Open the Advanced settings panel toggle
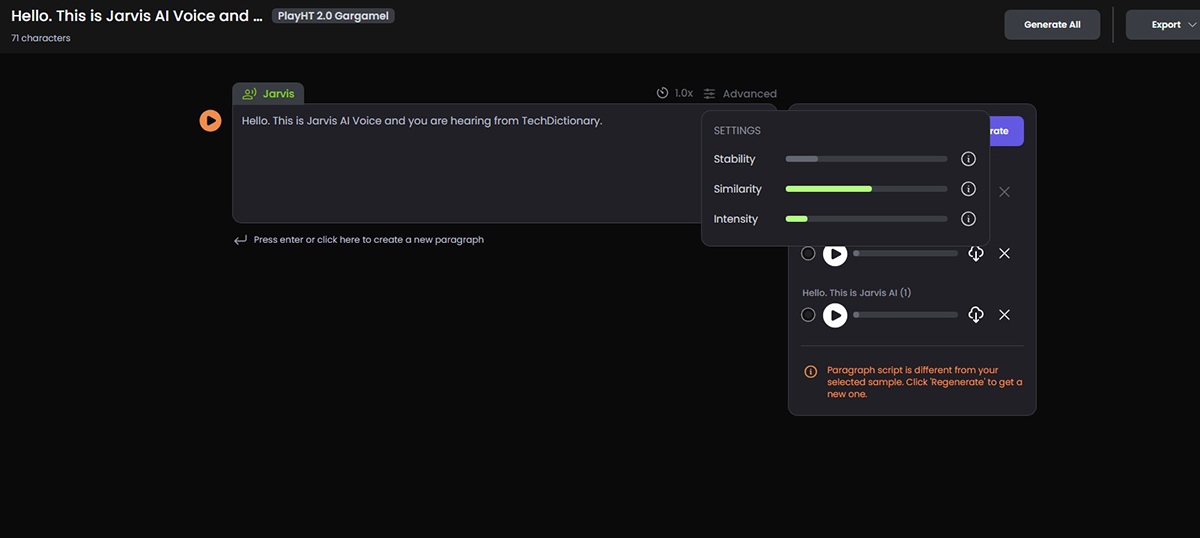Screen dimensions: 1200x538 click(740, 94)
